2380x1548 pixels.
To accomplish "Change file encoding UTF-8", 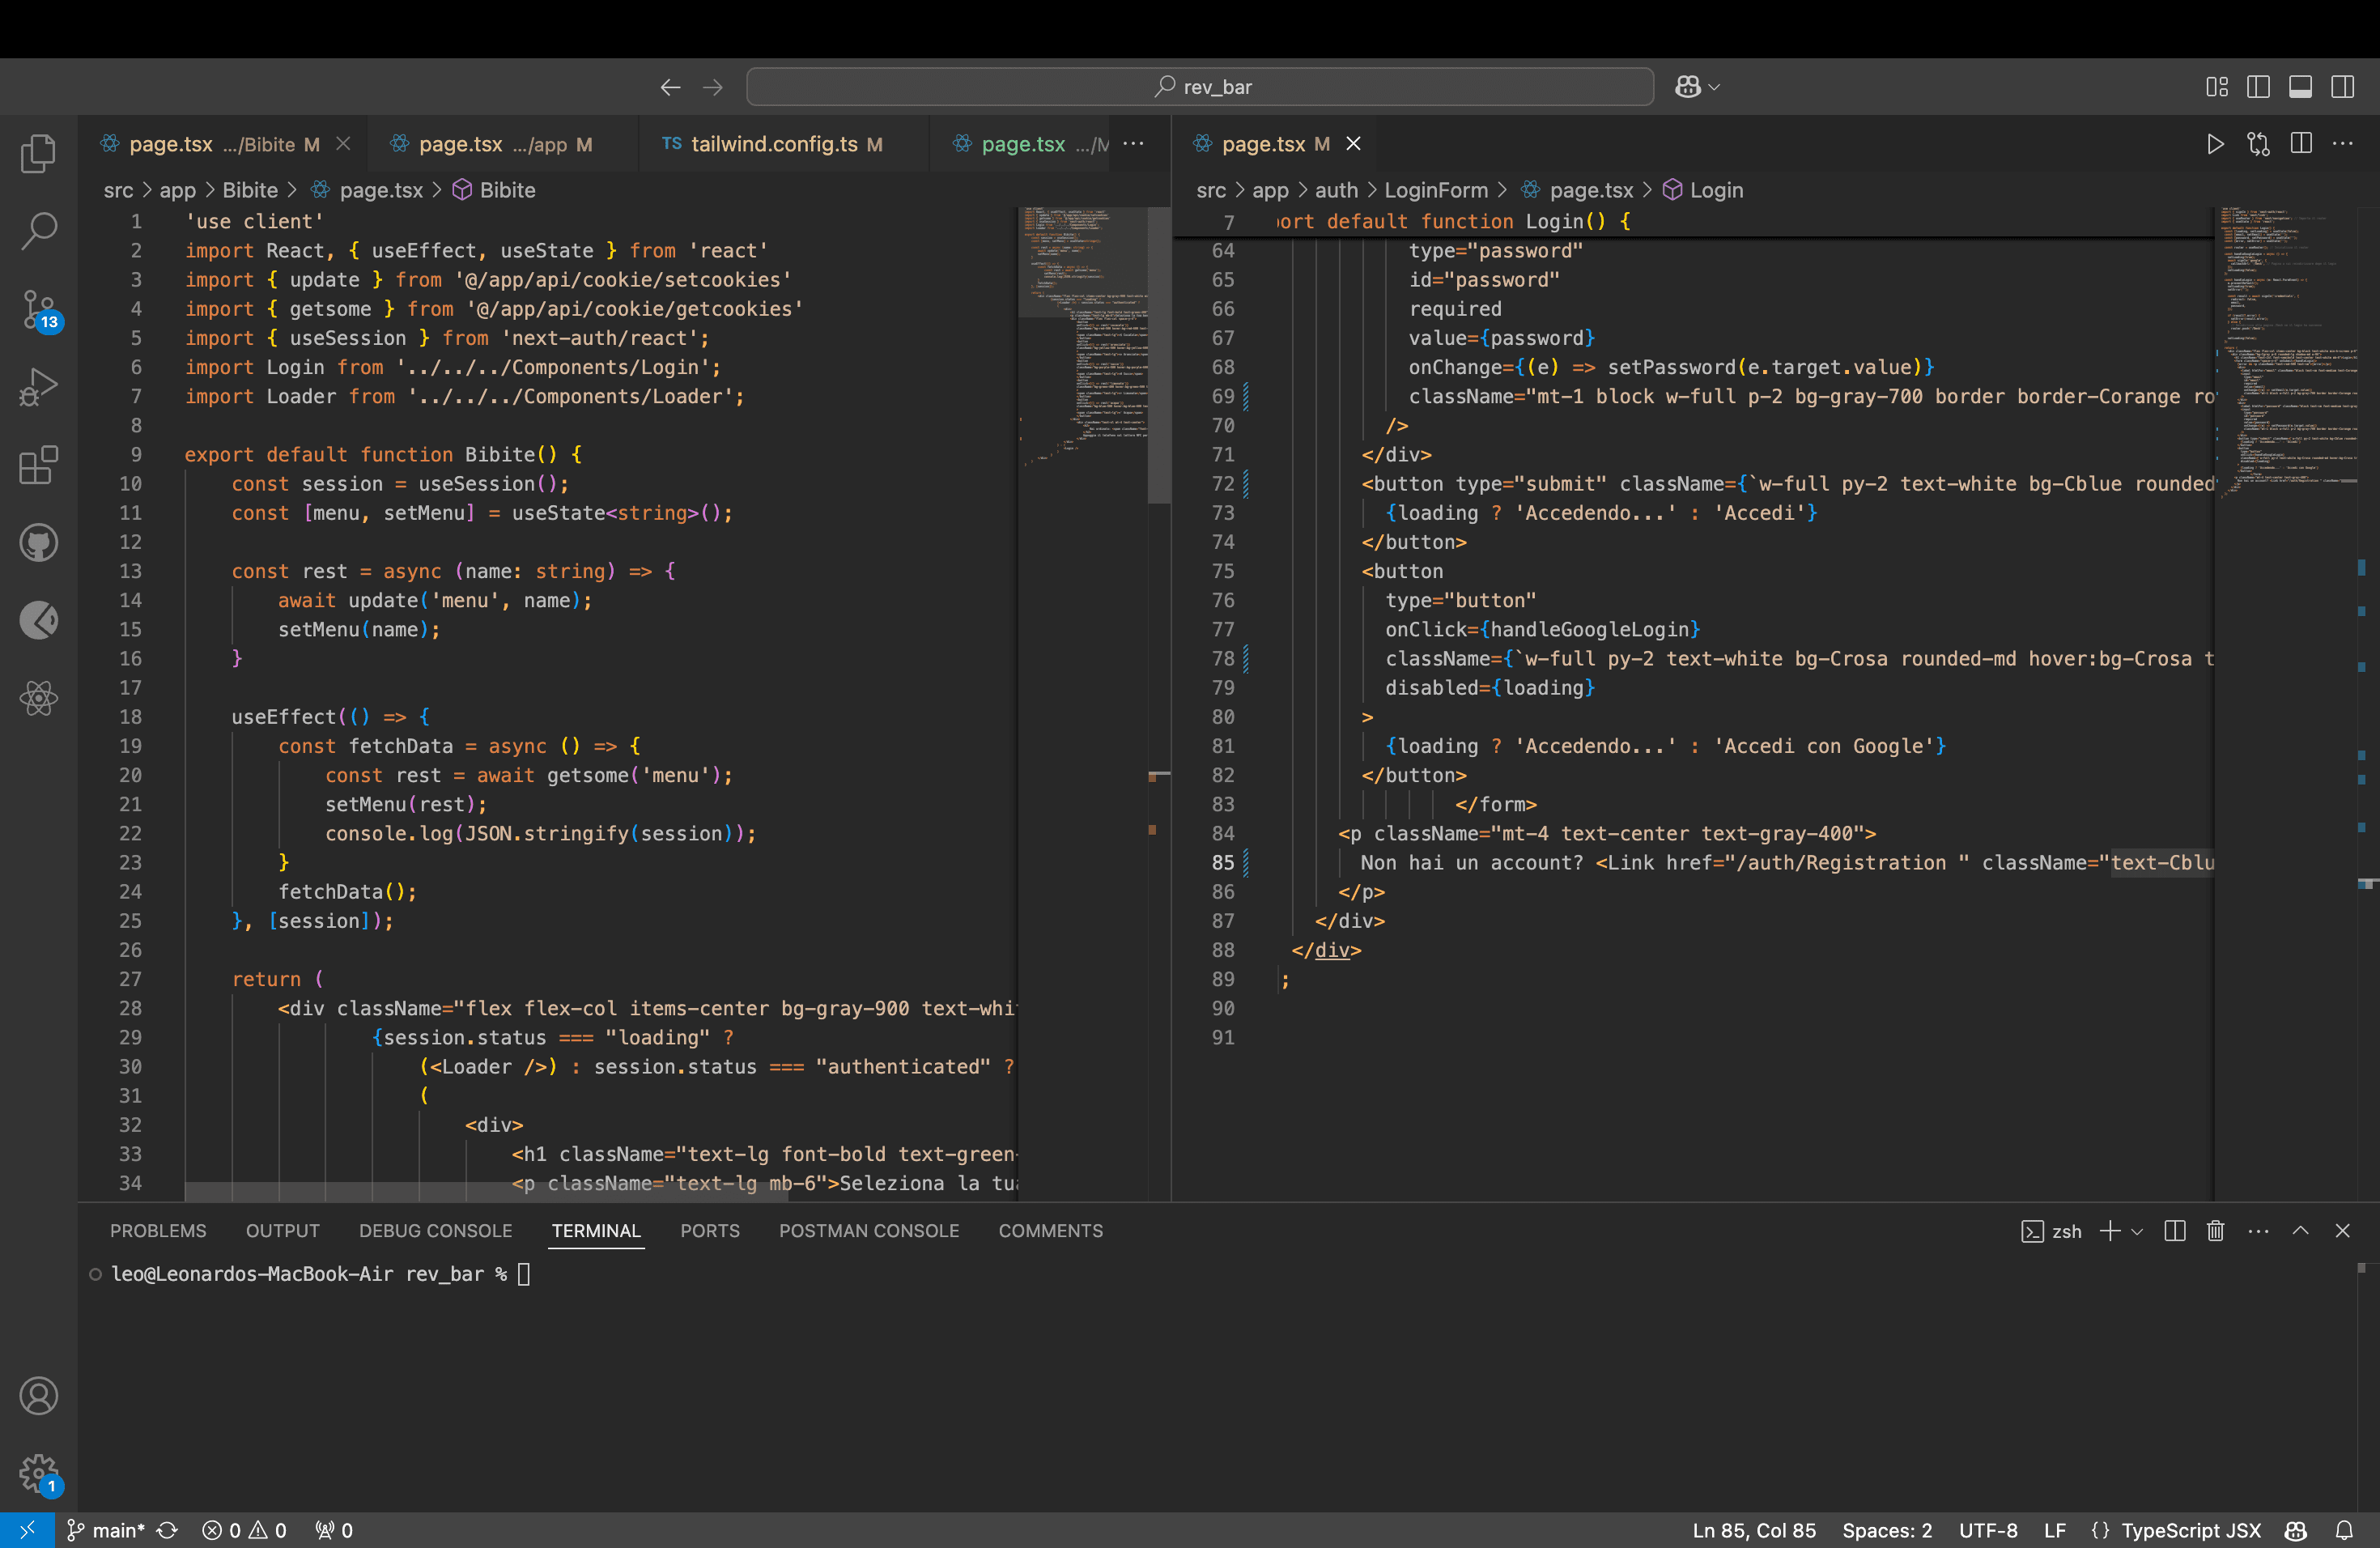I will 1988,1530.
